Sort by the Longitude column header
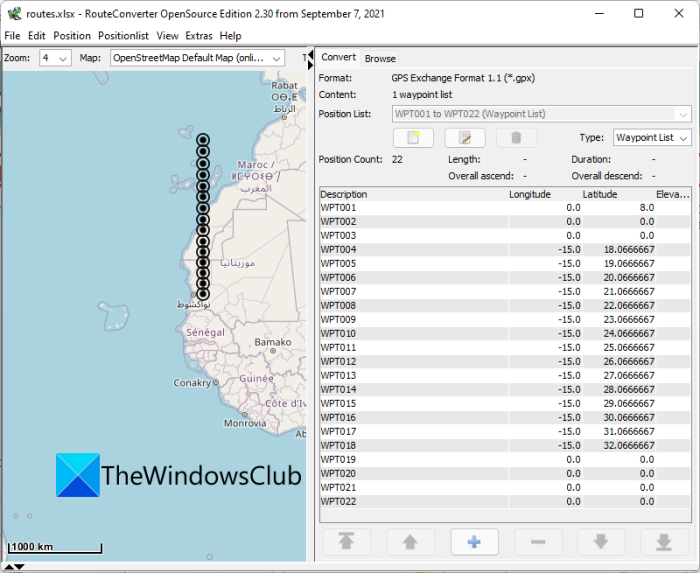This screenshot has width=700, height=573. [x=529, y=194]
